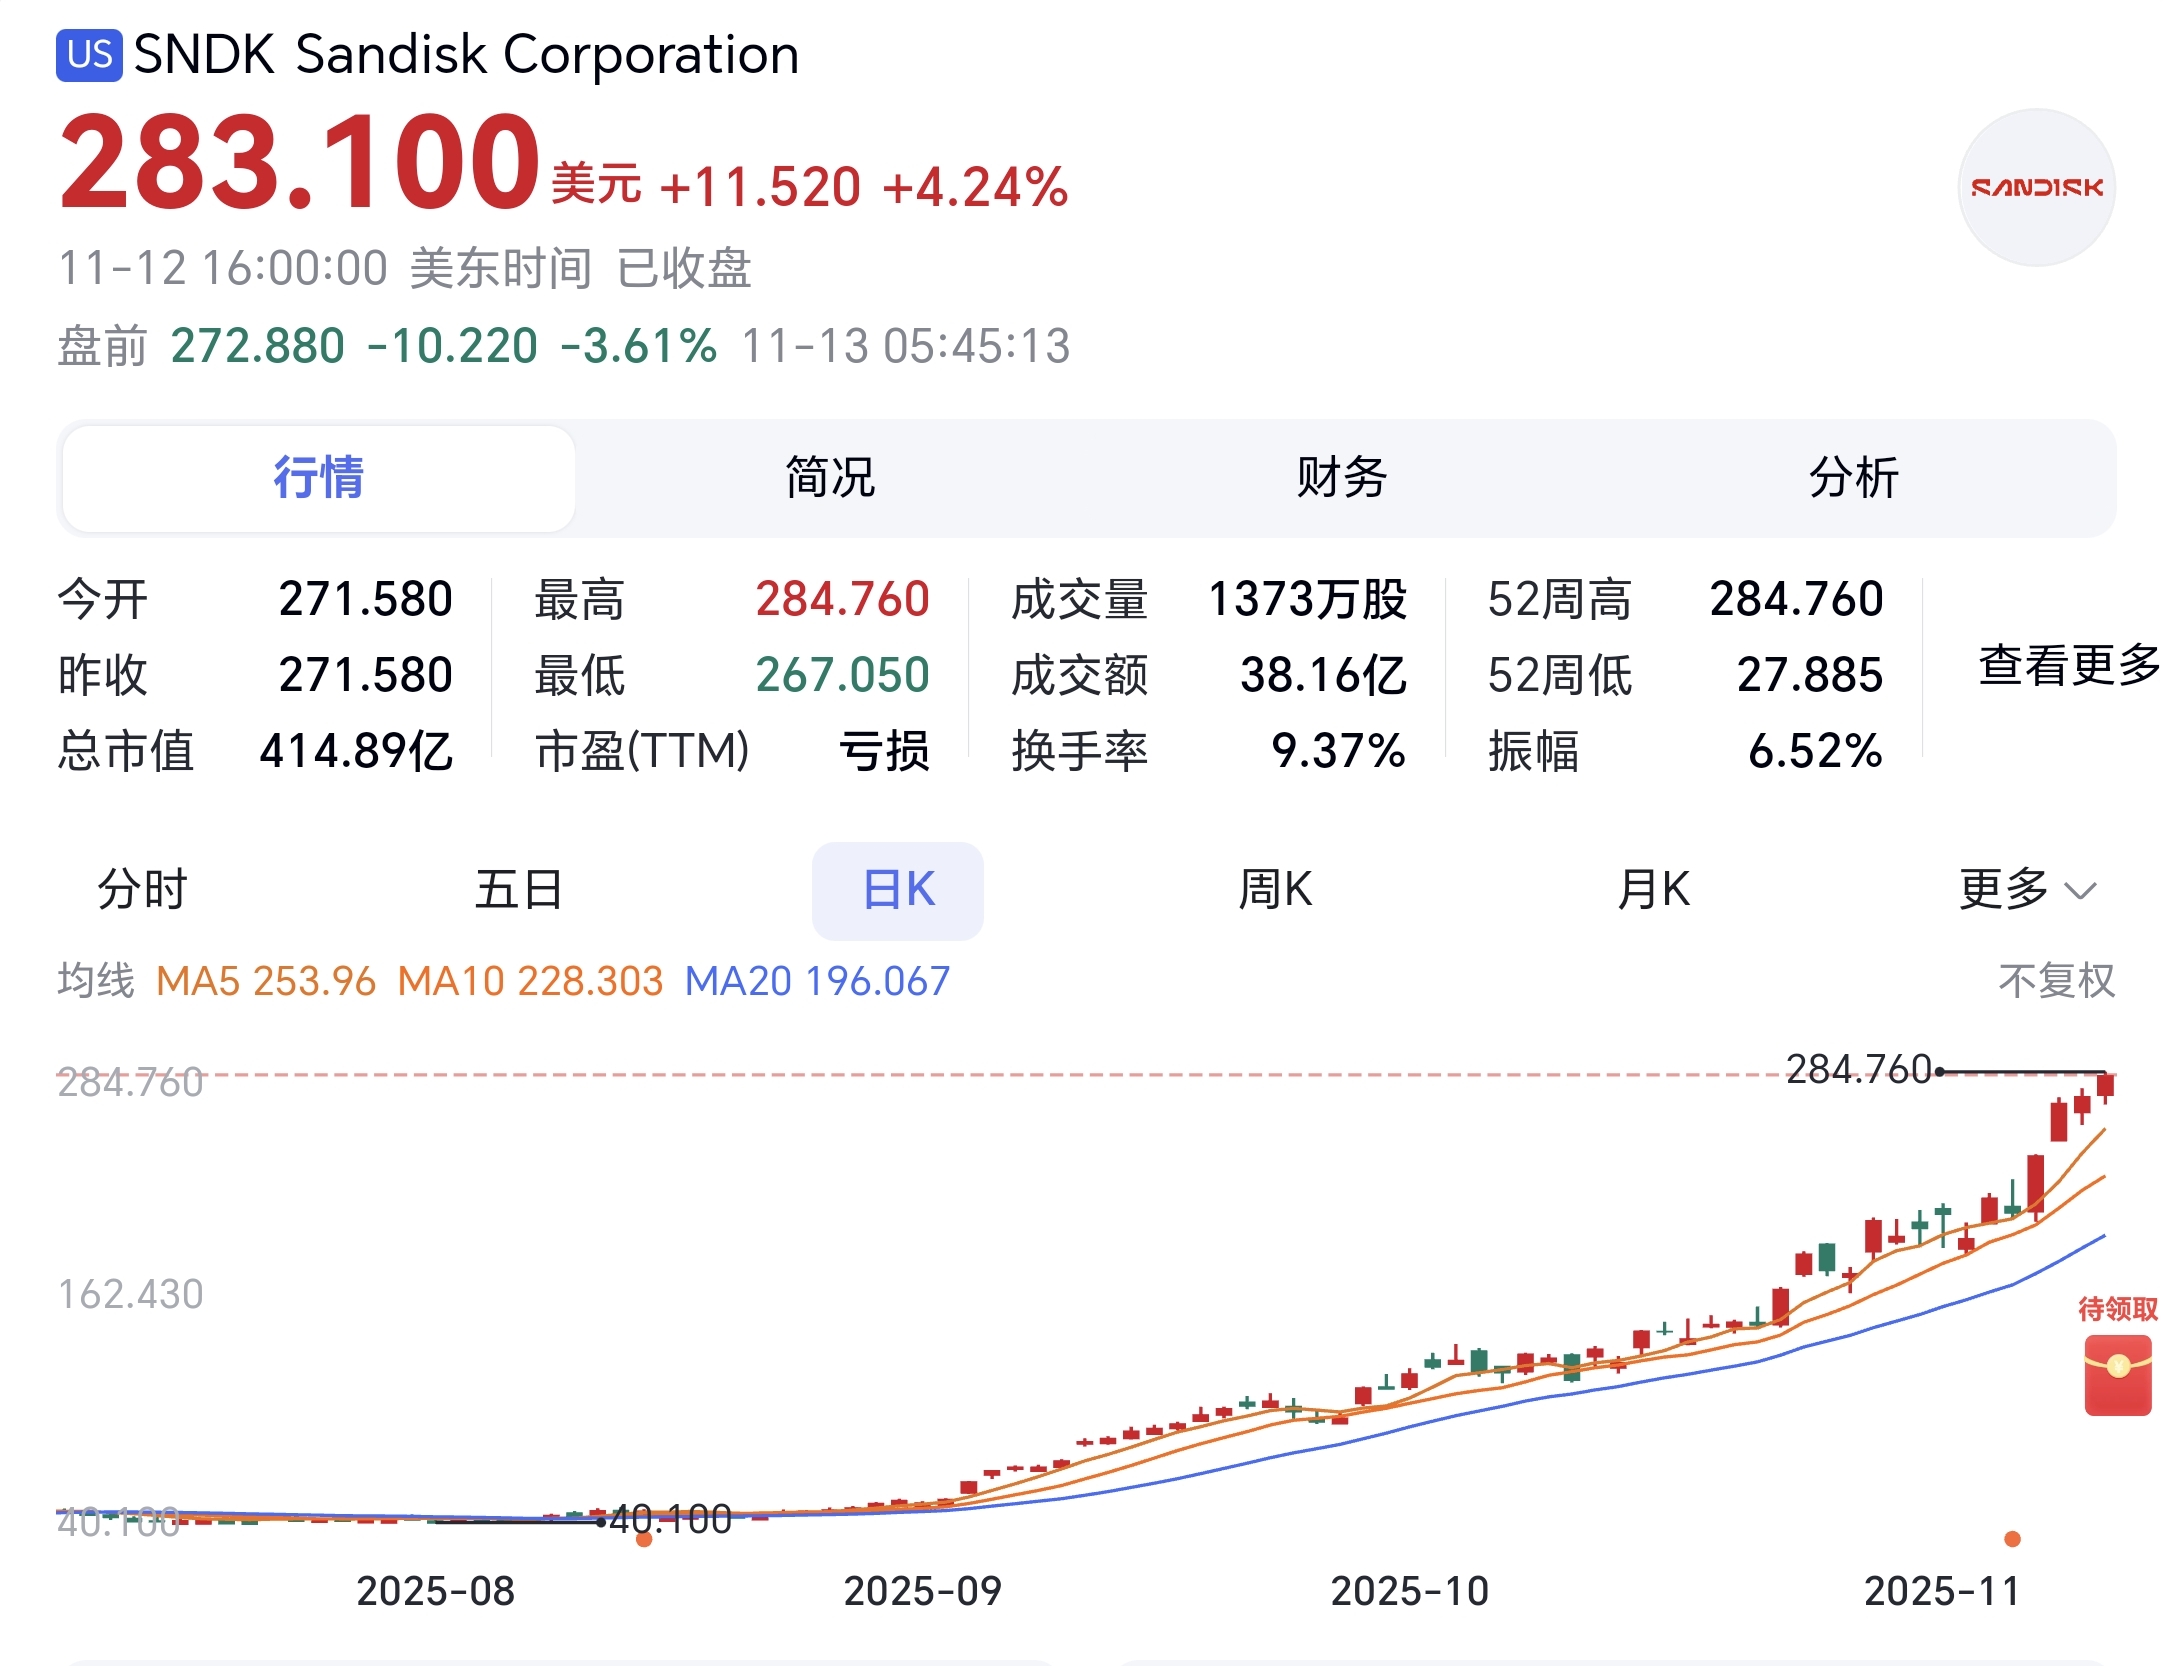Select the 日K chart view

[897, 890]
